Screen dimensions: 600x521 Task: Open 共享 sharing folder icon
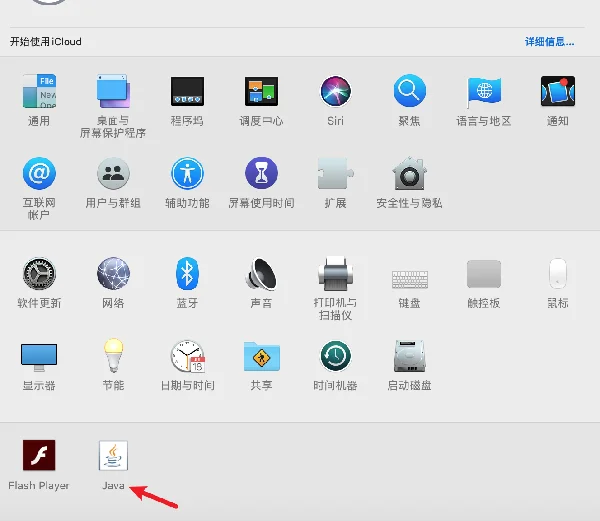click(x=262, y=357)
